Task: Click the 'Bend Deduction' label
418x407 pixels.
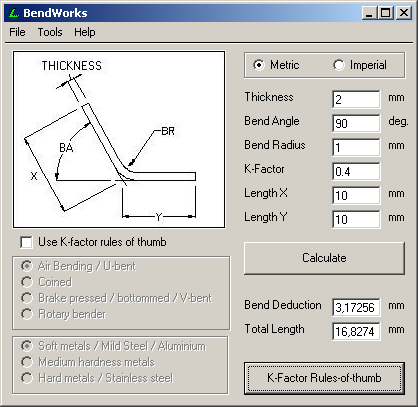Action: (x=283, y=305)
